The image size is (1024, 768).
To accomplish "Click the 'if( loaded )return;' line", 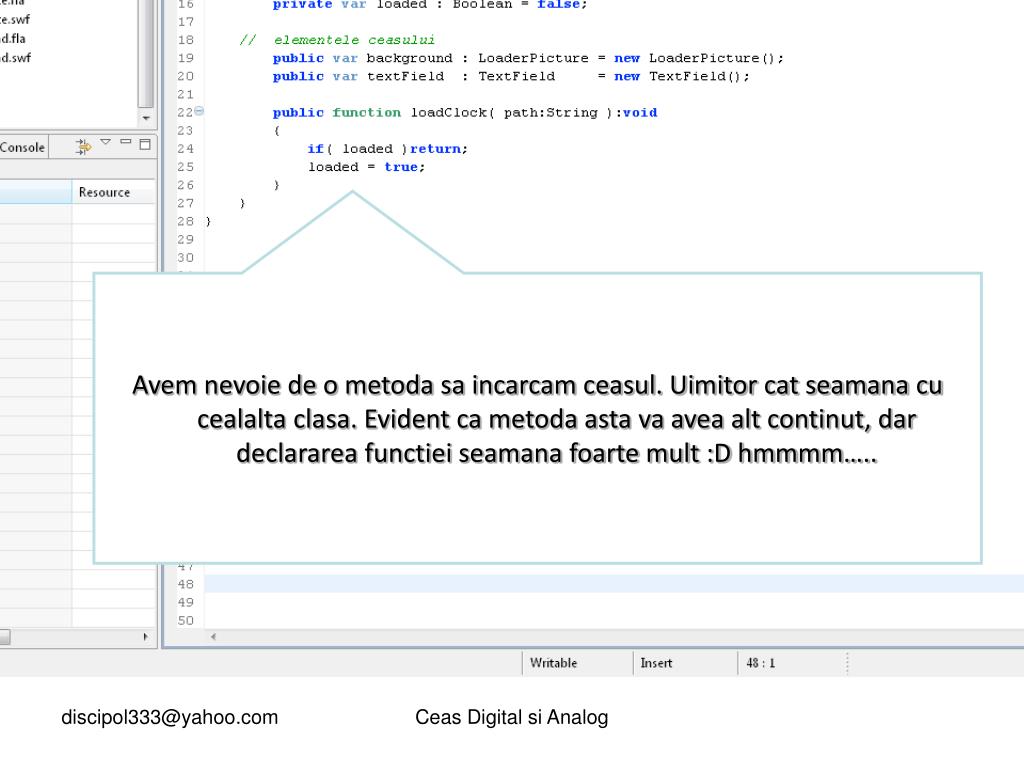I will [x=388, y=149].
